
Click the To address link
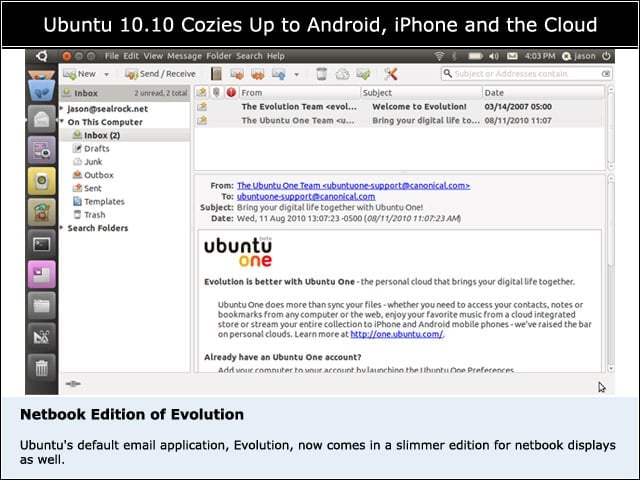point(306,196)
